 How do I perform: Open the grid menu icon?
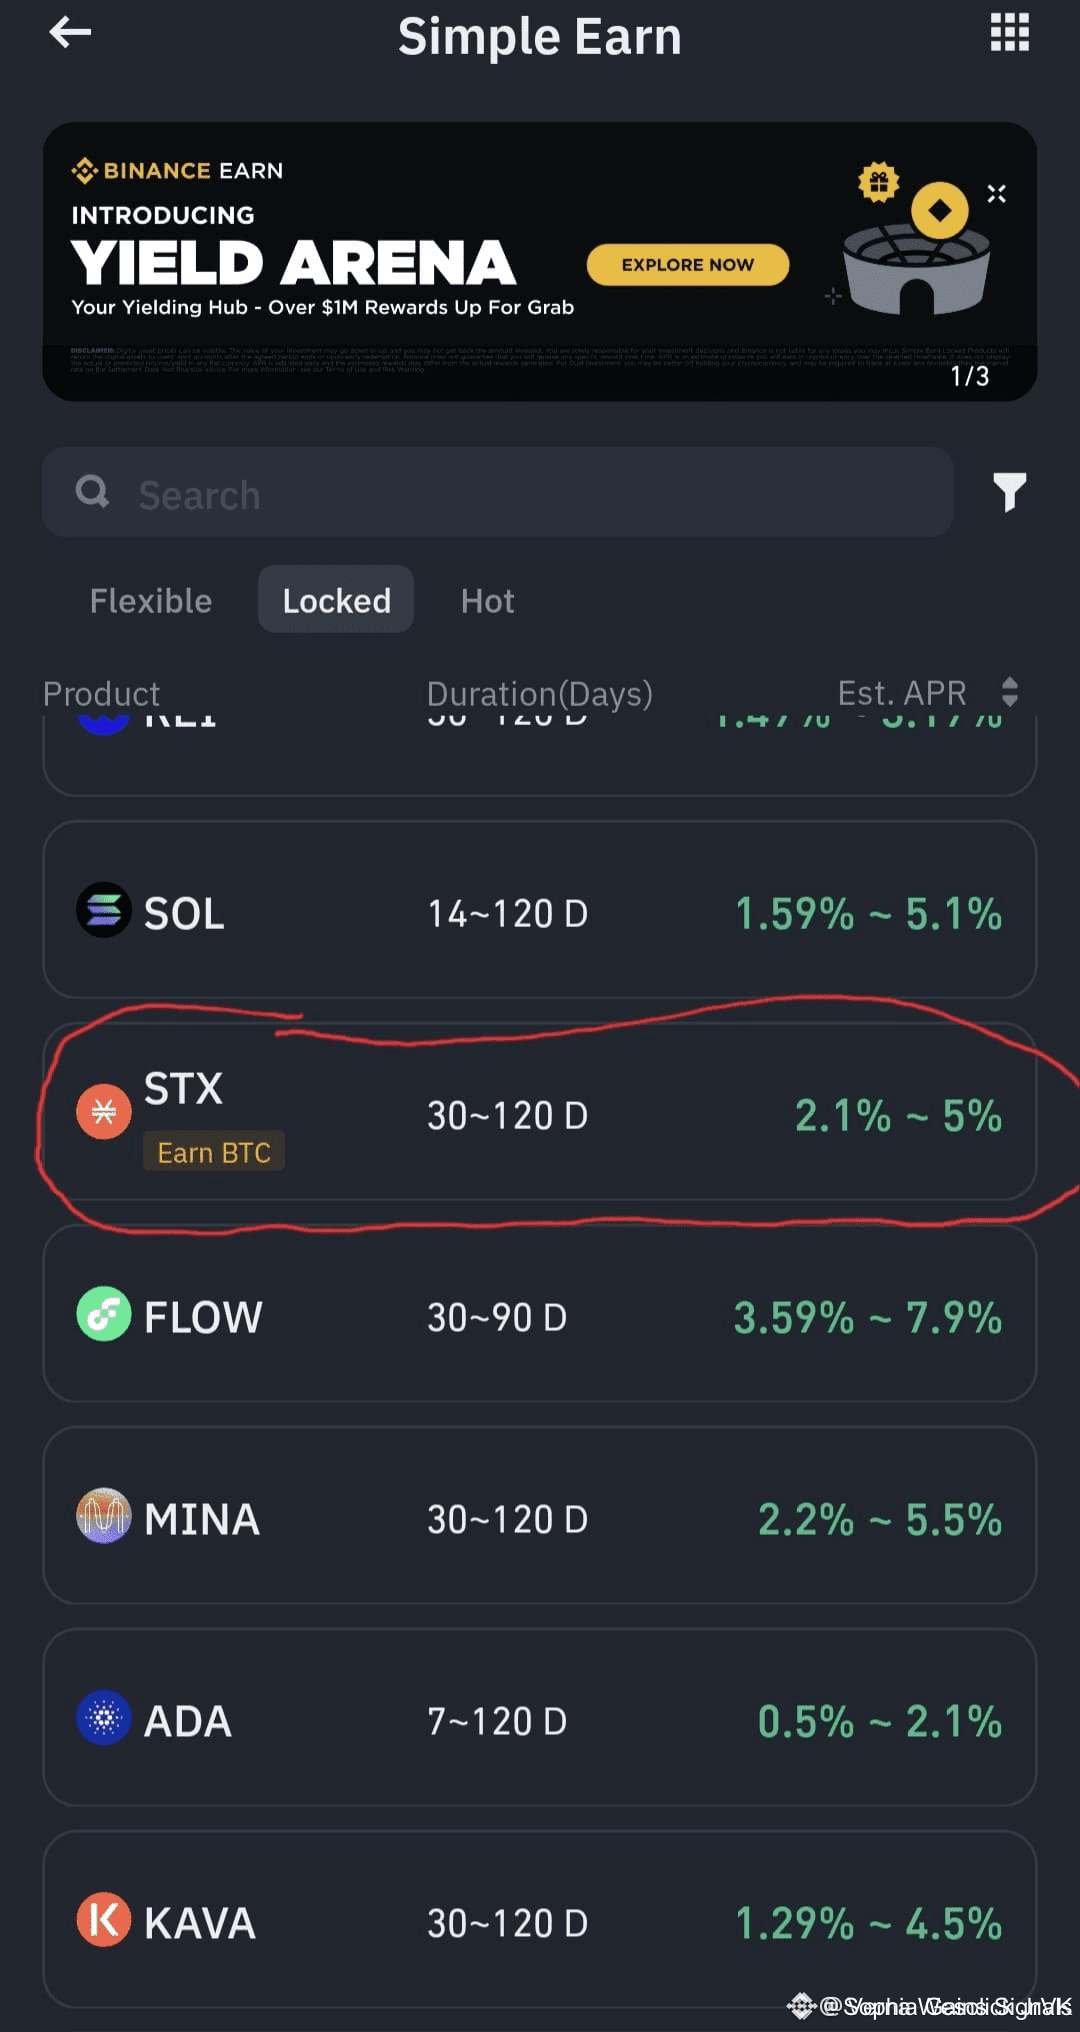coord(1009,33)
